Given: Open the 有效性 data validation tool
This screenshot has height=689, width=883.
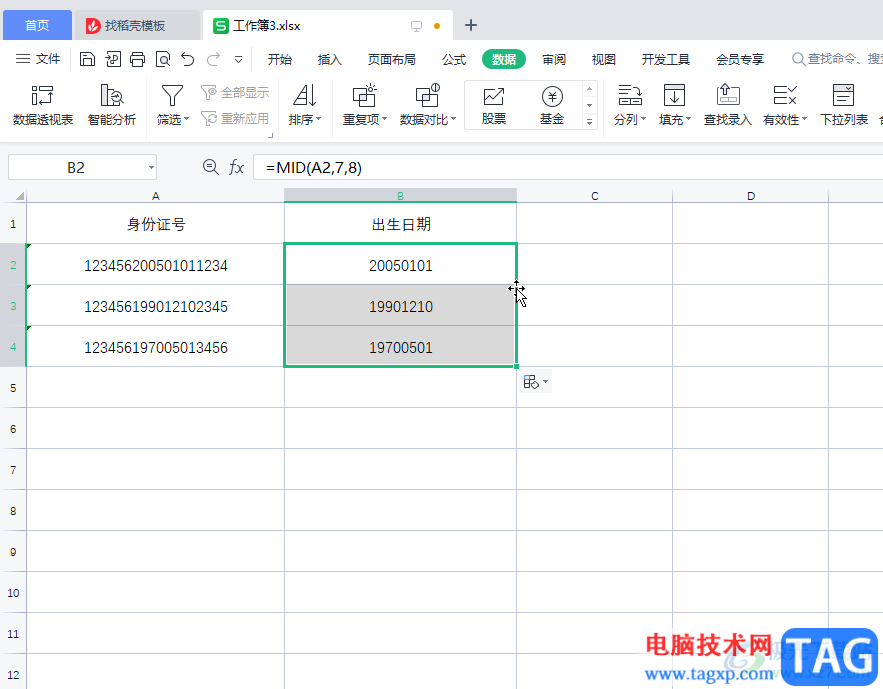Looking at the screenshot, I should (x=785, y=105).
